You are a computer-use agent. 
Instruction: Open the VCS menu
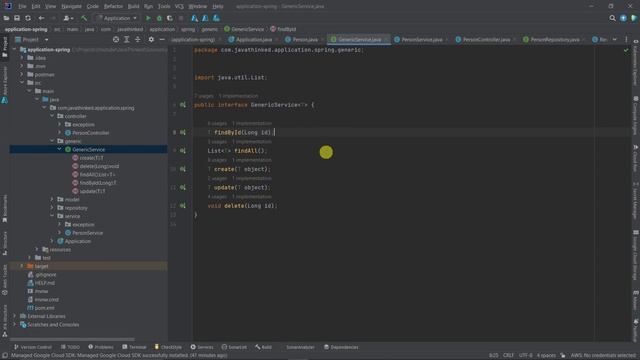[x=179, y=6]
